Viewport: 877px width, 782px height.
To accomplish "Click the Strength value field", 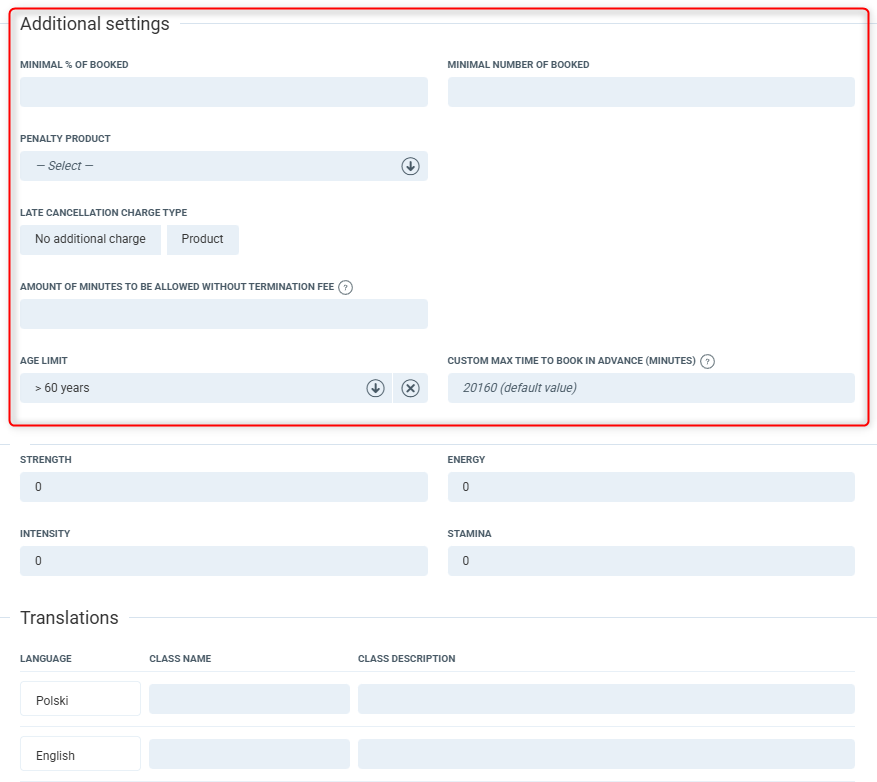I will point(223,487).
